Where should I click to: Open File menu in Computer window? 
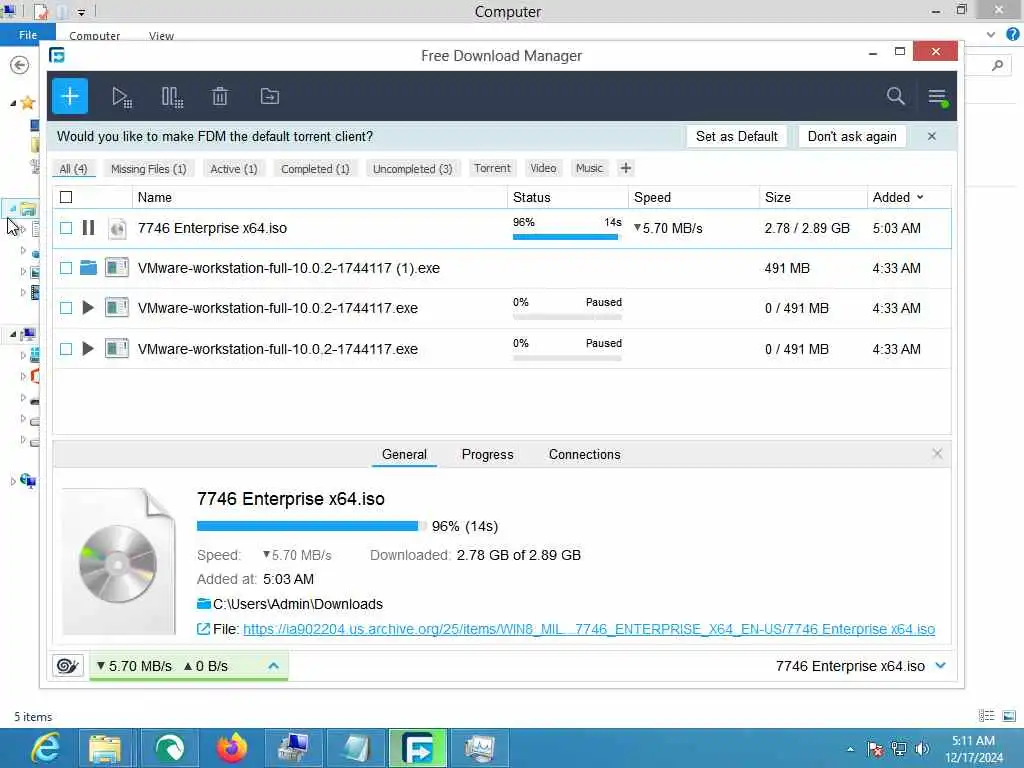[27, 35]
